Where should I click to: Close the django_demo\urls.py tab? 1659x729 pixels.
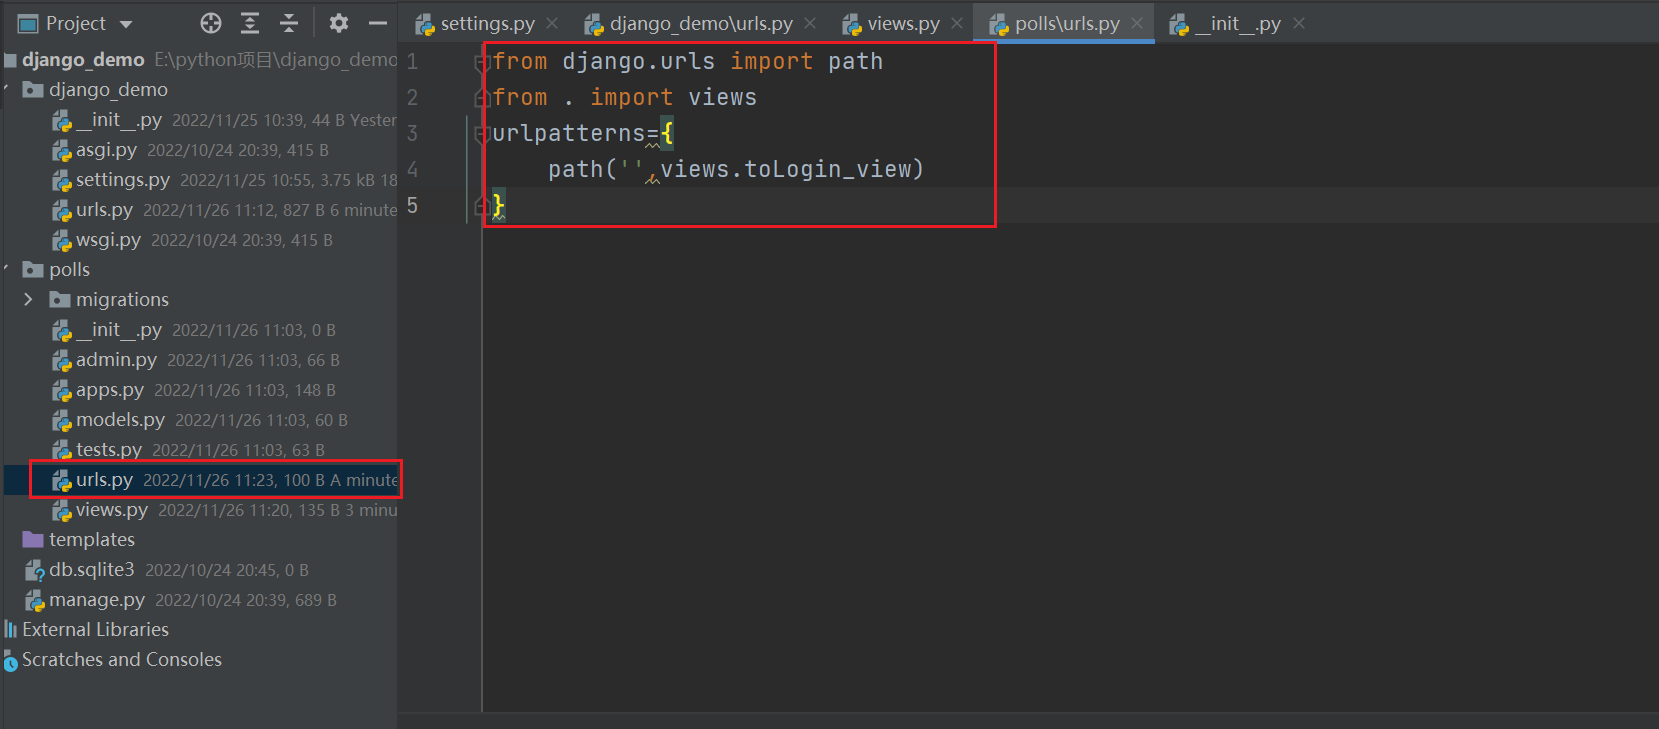coord(810,23)
